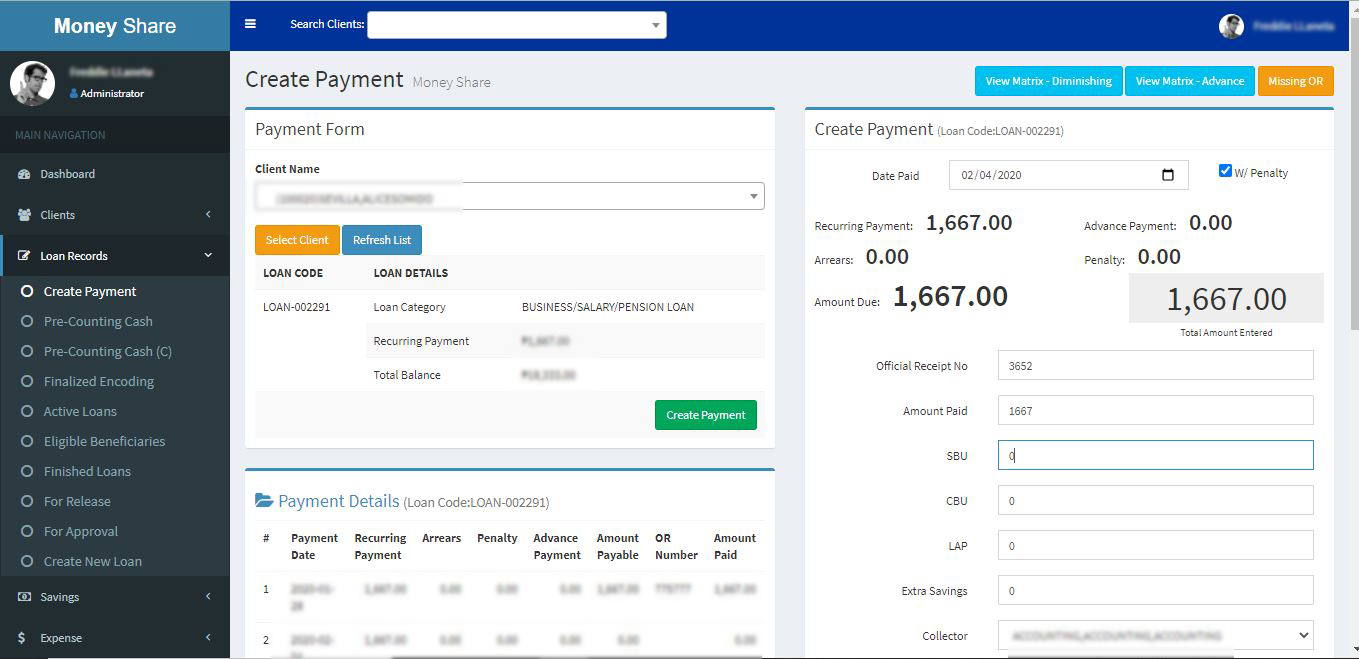Open the Dashboard menu item
The image size is (1359, 659).
pyautogui.click(x=115, y=174)
